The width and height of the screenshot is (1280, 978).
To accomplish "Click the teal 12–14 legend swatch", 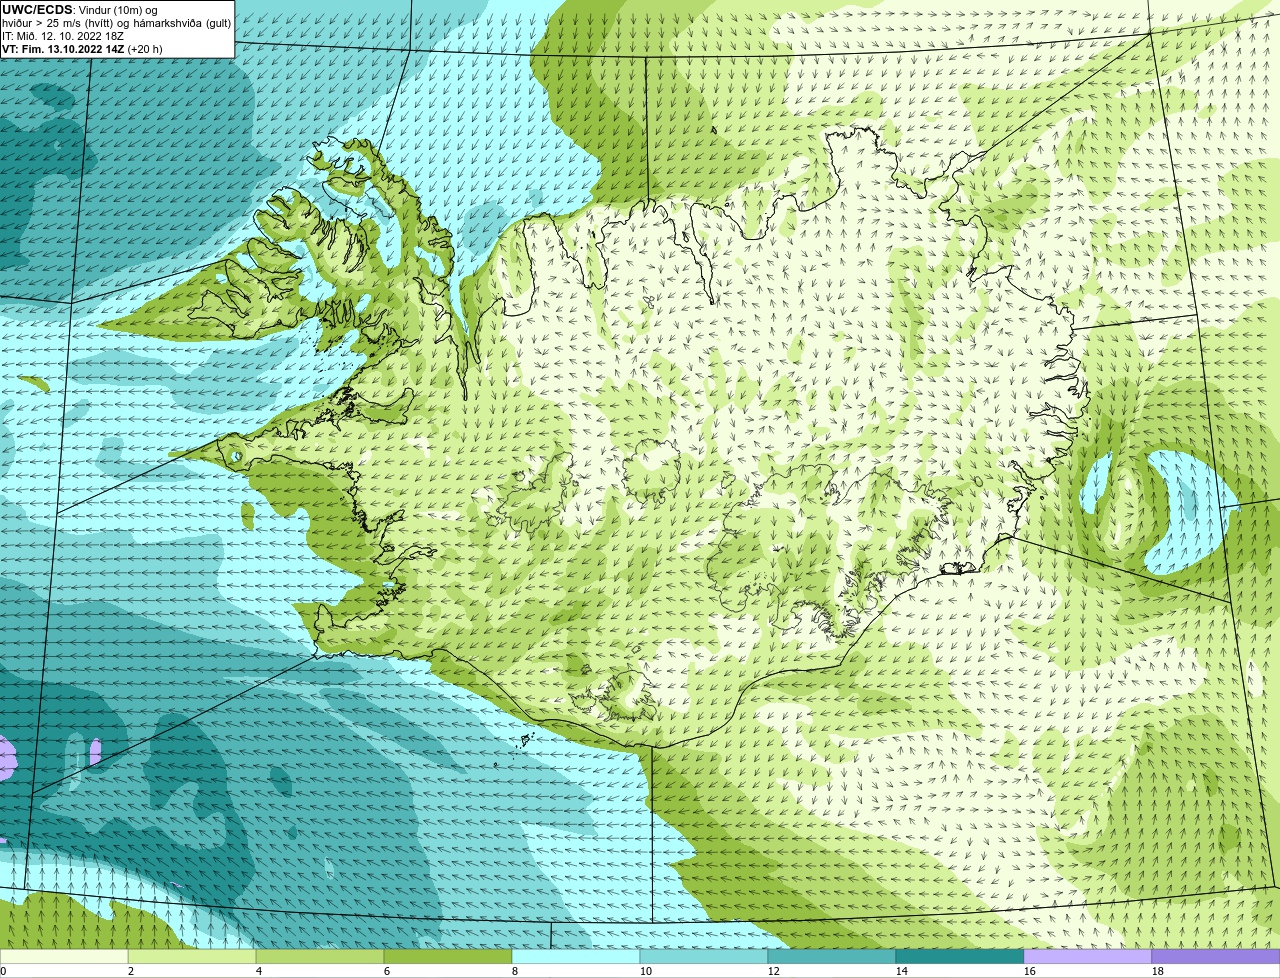I will click(x=832, y=957).
